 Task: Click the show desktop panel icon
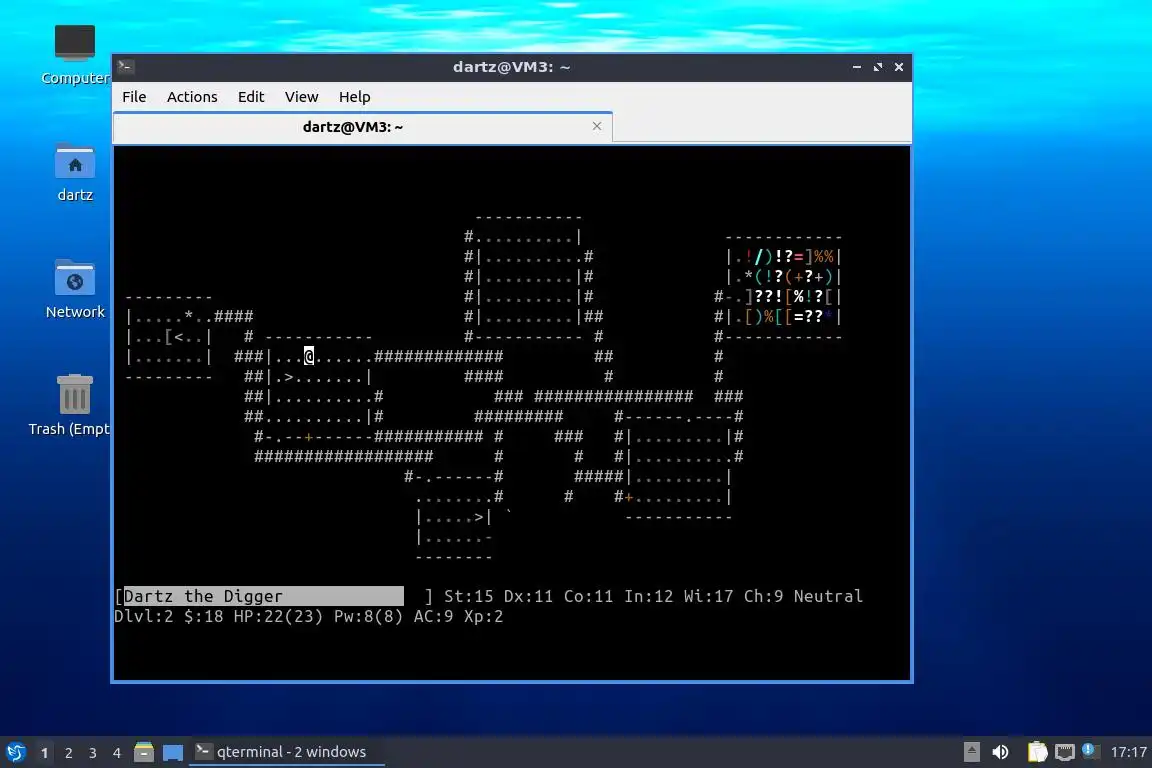point(173,752)
